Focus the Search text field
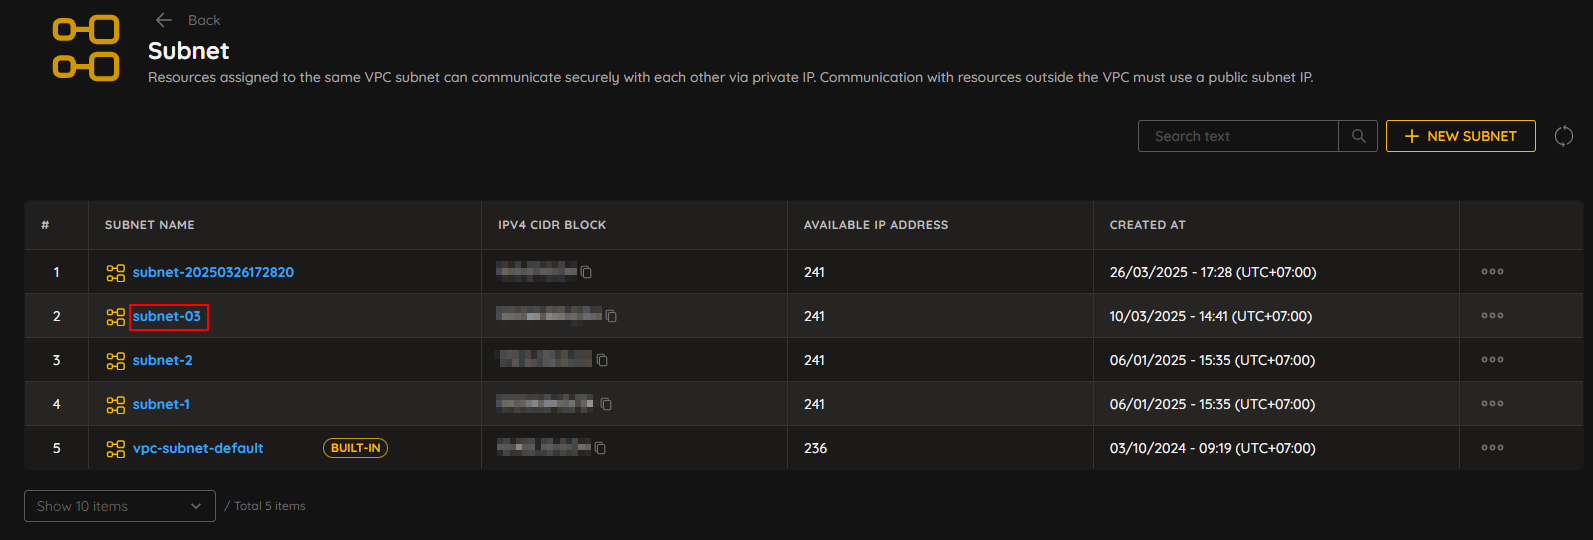1593x540 pixels. (1238, 136)
